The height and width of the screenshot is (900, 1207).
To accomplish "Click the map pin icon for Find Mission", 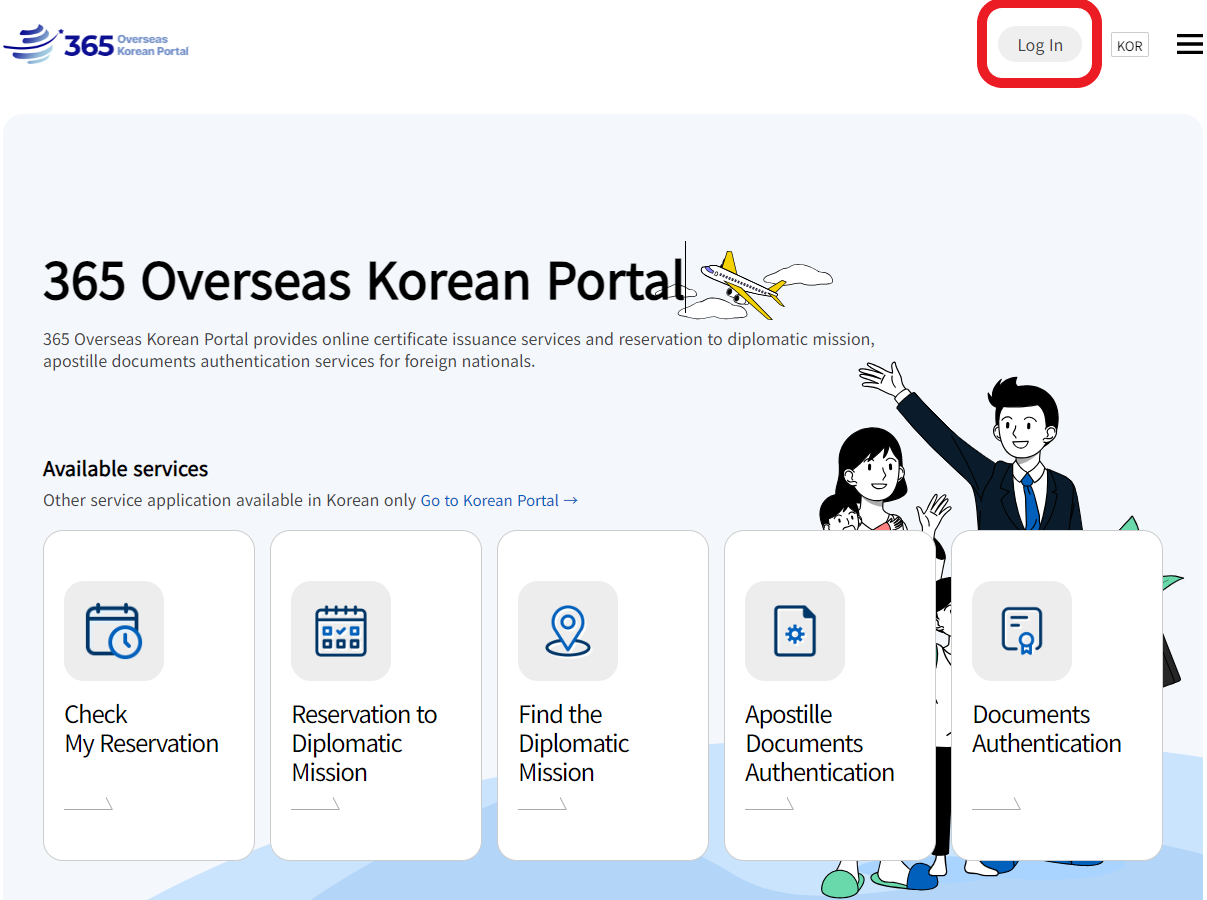I will pos(568,631).
